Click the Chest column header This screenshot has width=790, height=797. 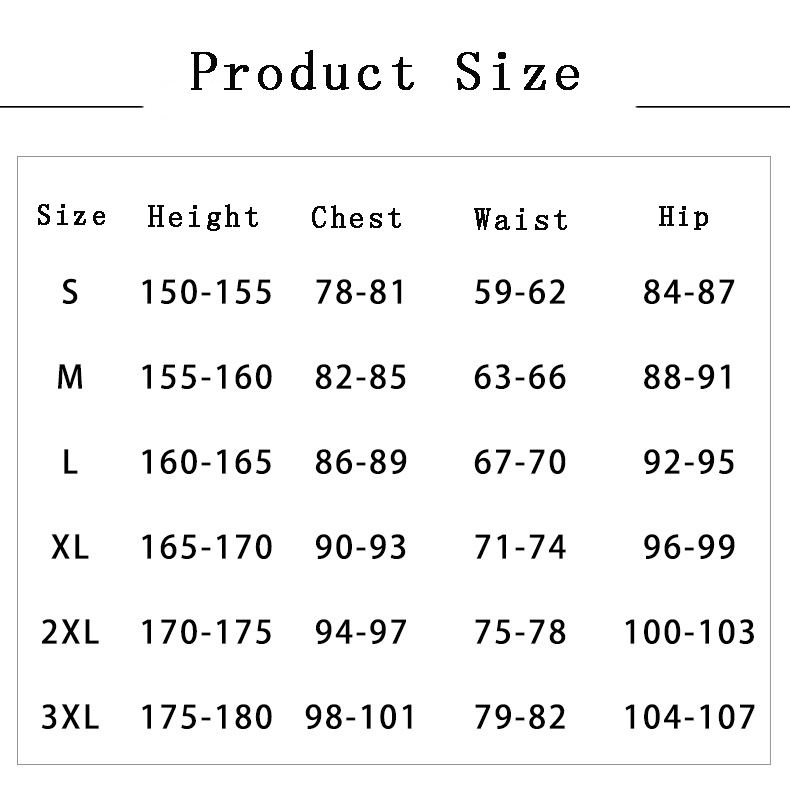pyautogui.click(x=357, y=218)
